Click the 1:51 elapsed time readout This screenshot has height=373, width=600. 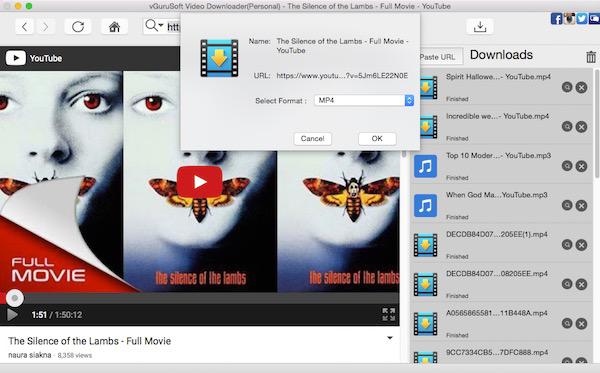[x=39, y=315]
